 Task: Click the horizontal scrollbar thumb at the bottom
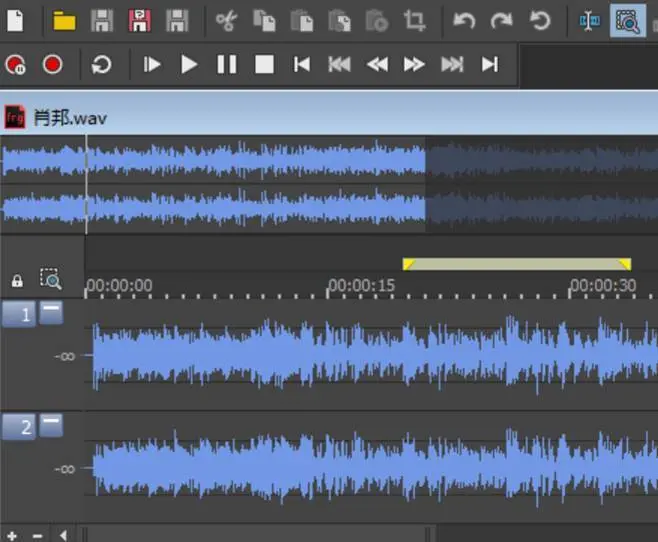click(x=257, y=535)
